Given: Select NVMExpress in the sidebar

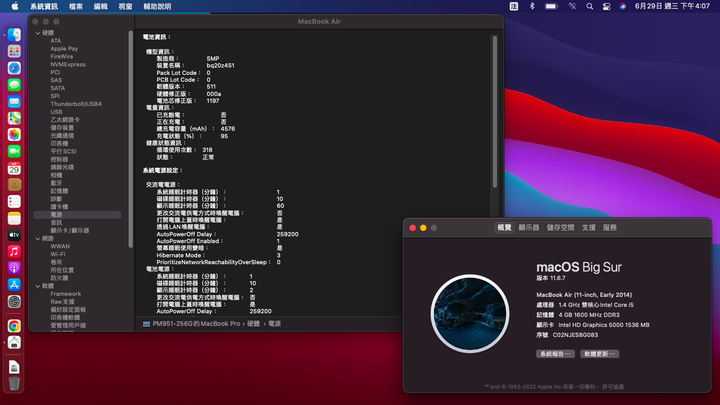Looking at the screenshot, I should (68, 65).
